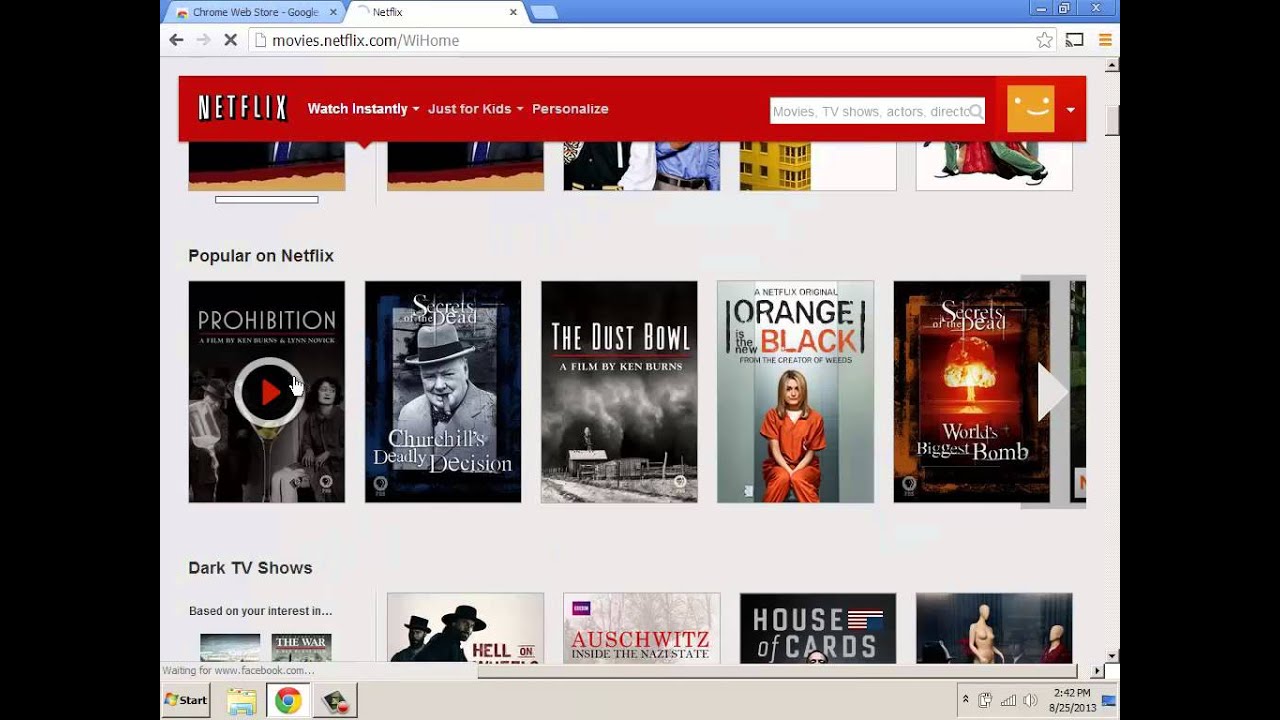Viewport: 1280px width, 720px height.
Task: Click the search magnifier icon
Action: (976, 111)
